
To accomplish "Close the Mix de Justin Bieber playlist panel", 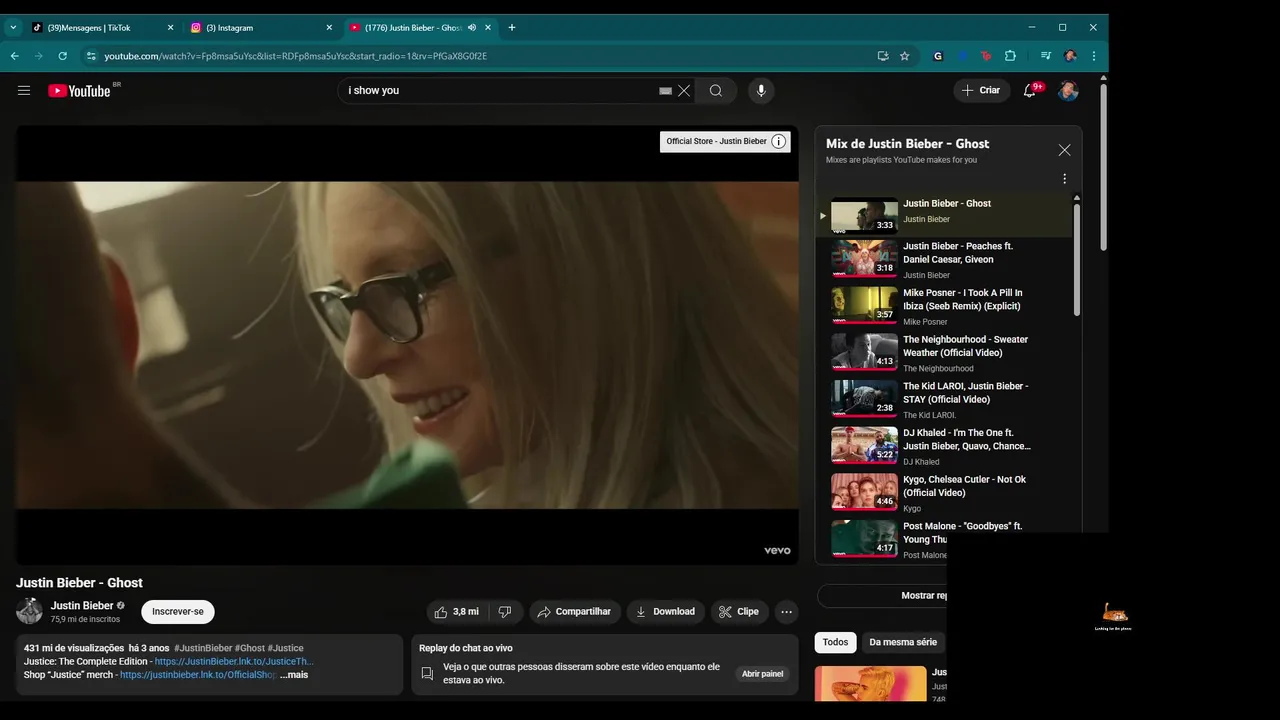I will [x=1064, y=150].
